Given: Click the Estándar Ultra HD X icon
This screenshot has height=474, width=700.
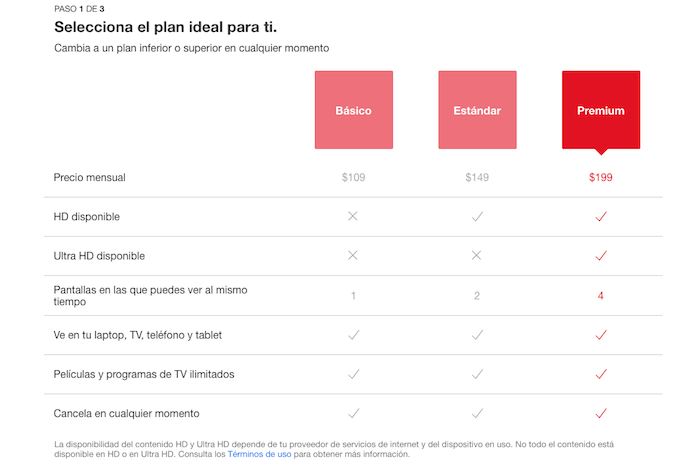Looking at the screenshot, I should click(x=477, y=255).
